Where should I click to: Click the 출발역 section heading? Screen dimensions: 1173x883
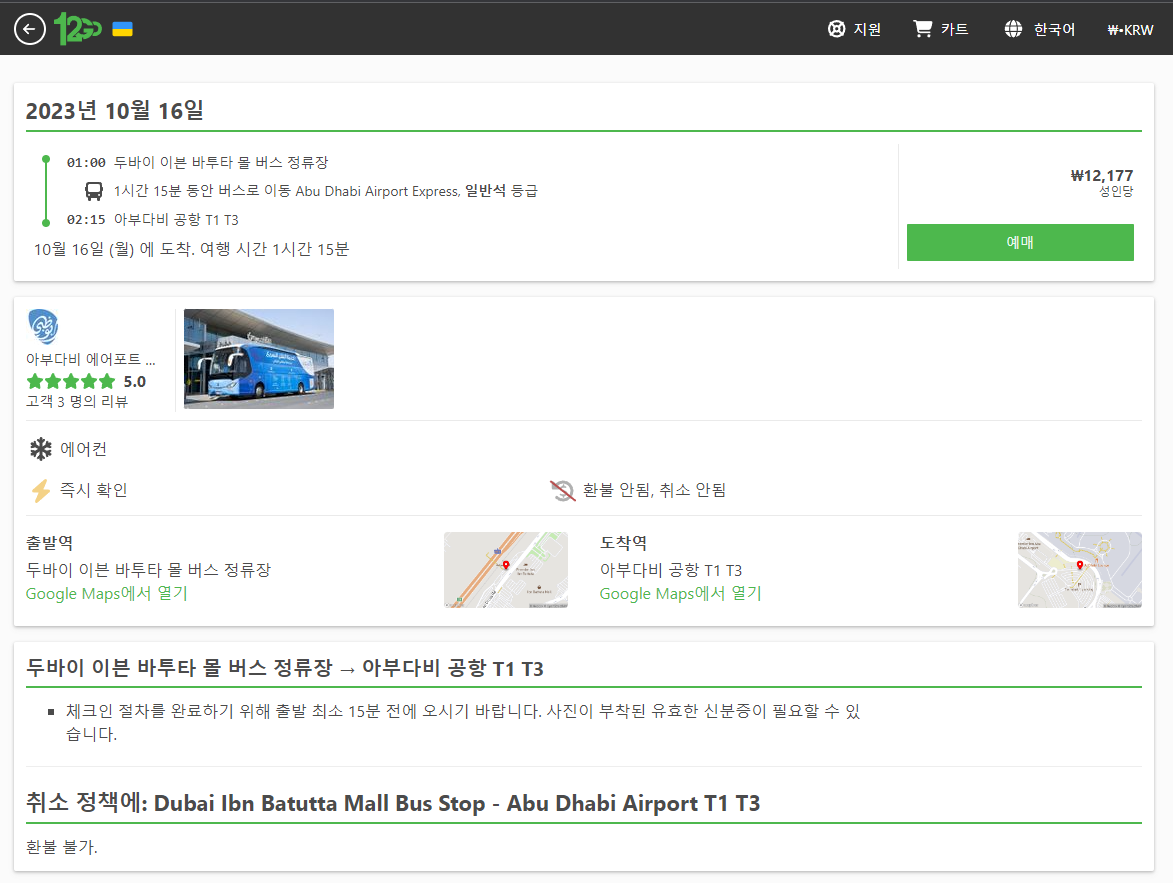[x=49, y=543]
